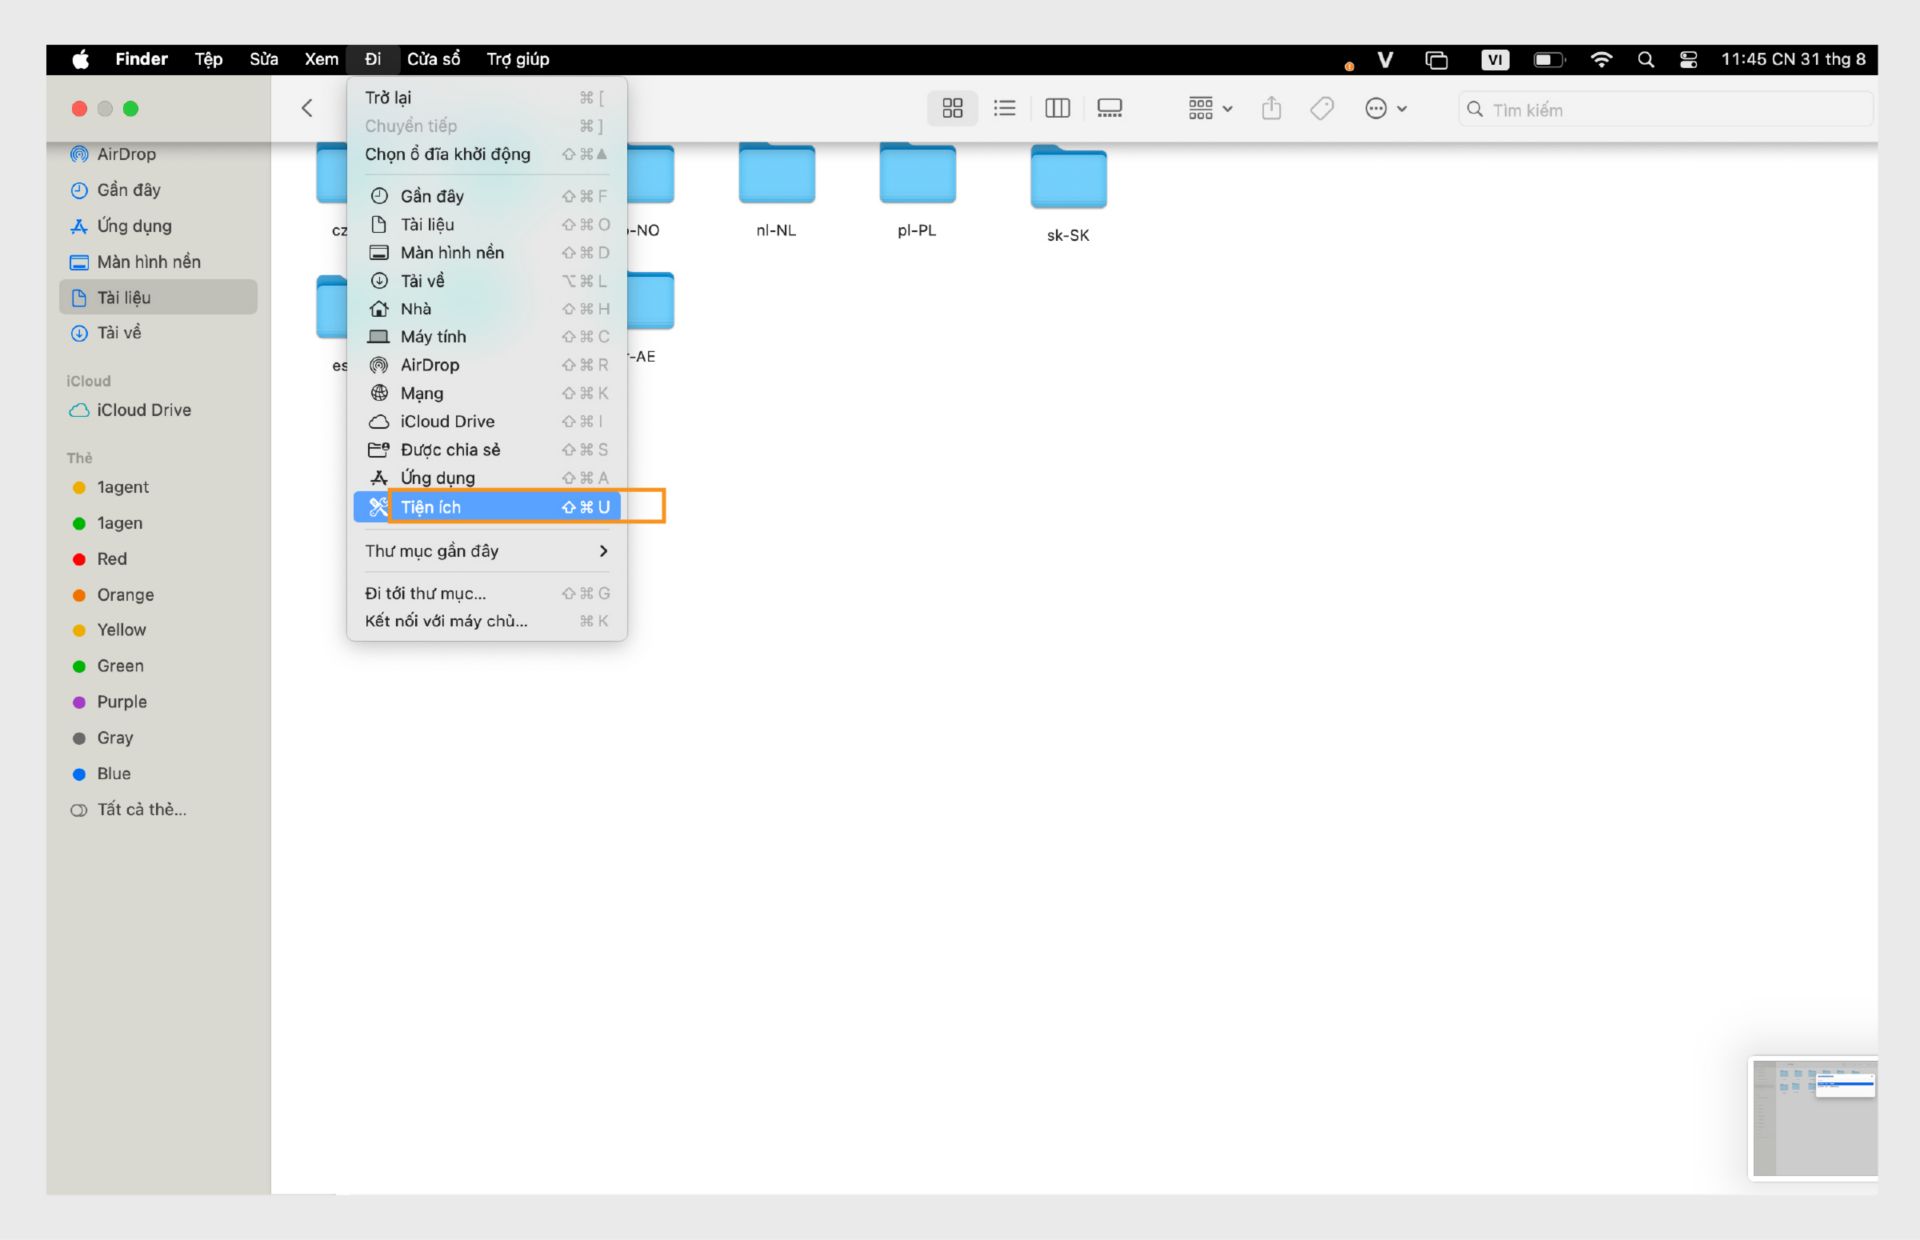
Task: Open Spotlight search magnifier in menu bar
Action: coord(1646,60)
